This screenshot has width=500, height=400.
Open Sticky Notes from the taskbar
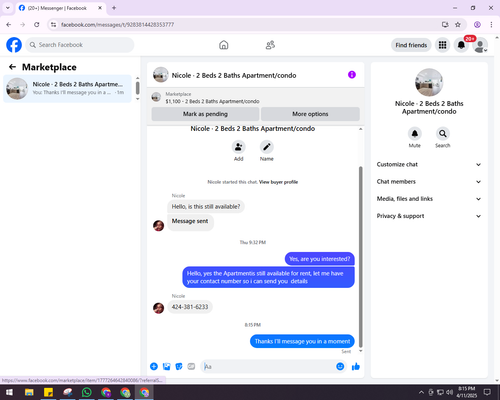point(48,392)
